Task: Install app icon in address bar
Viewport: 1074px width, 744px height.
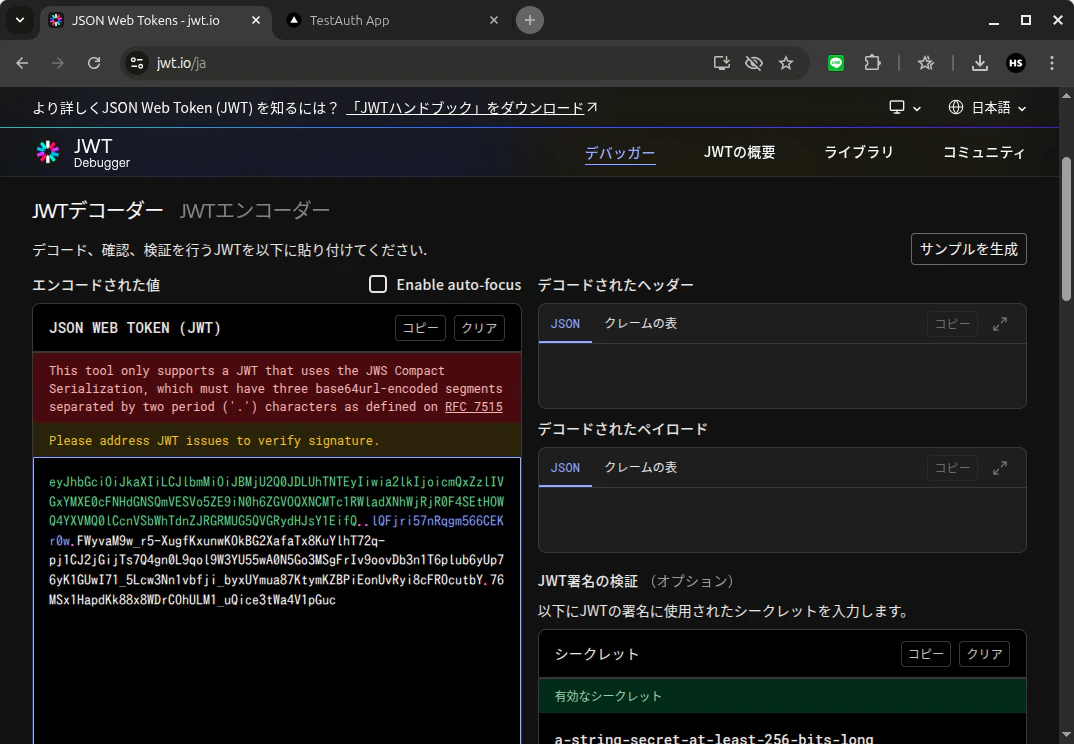Action: coord(721,63)
